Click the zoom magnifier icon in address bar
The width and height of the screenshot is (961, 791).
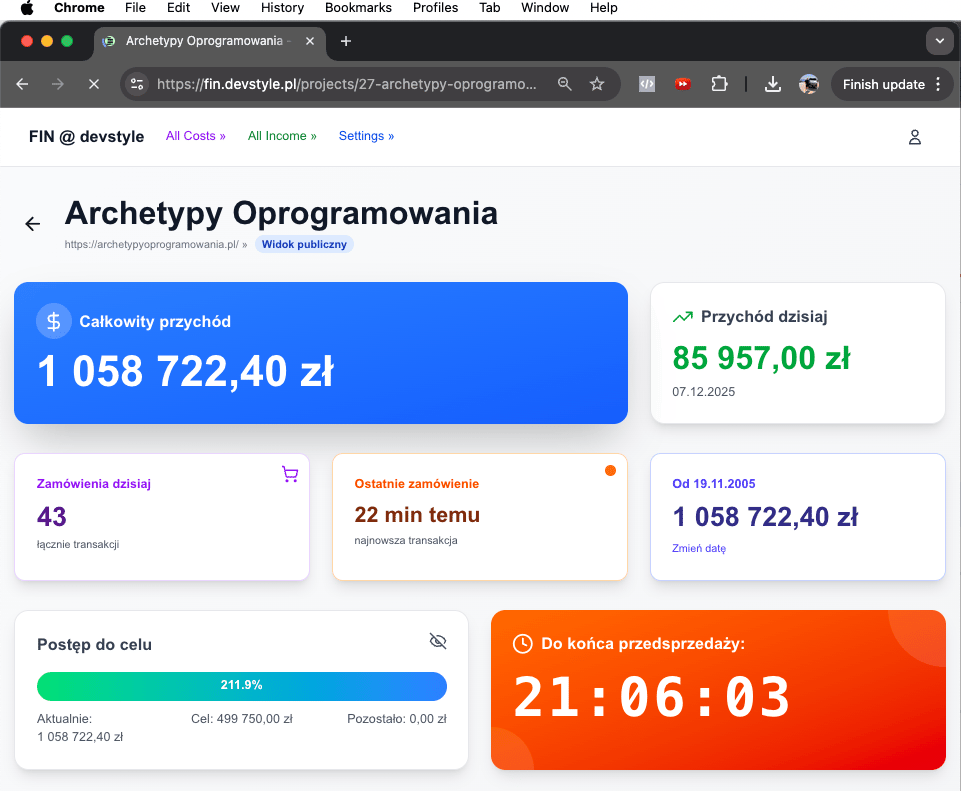click(x=565, y=84)
